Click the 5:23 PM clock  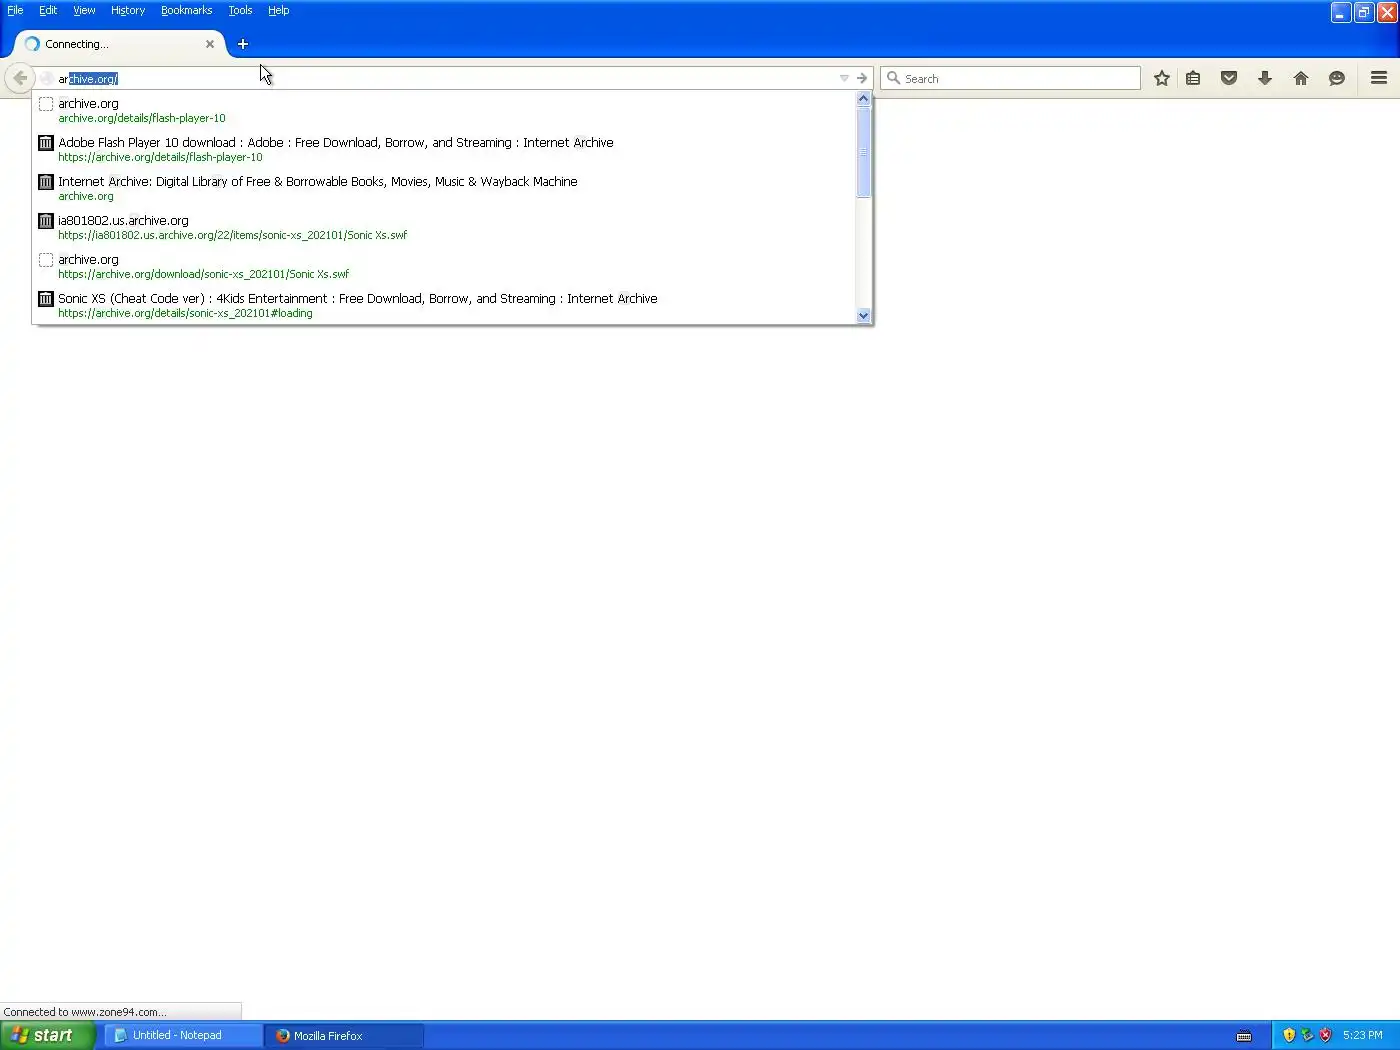click(x=1363, y=1035)
